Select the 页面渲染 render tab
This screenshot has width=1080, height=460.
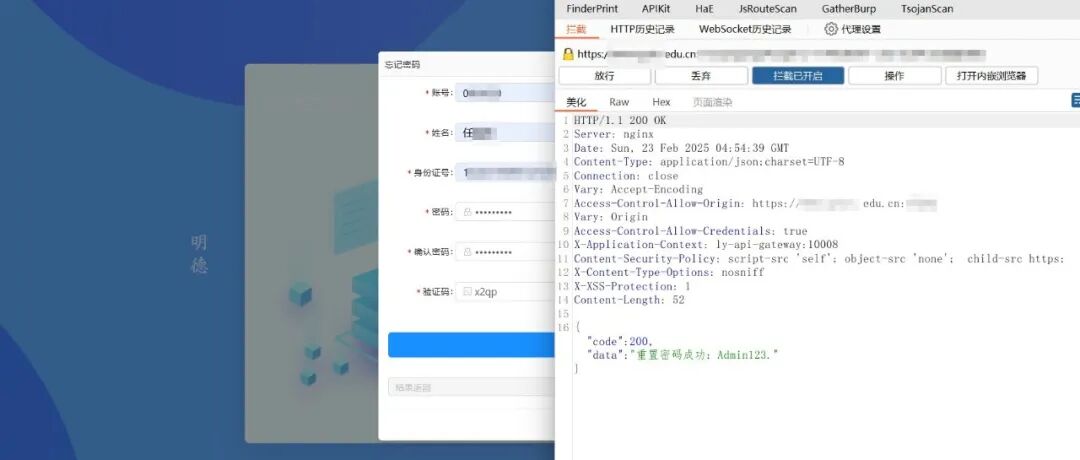(712, 102)
